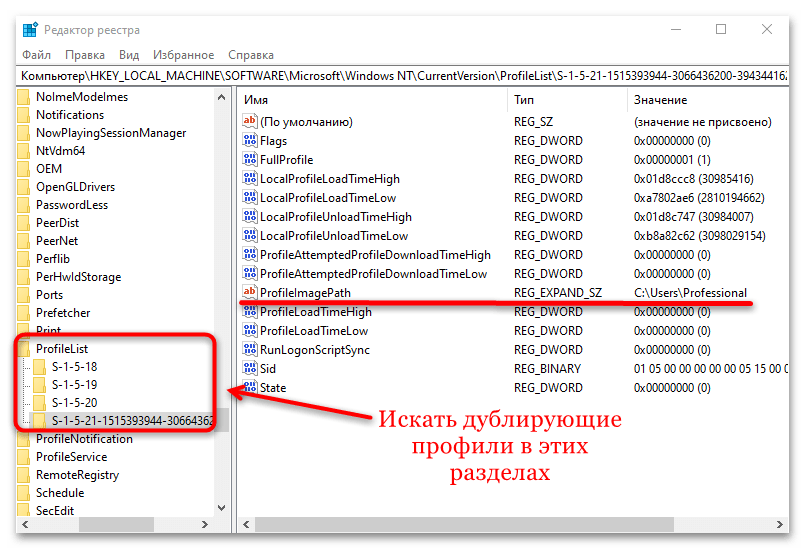The height and width of the screenshot is (549, 805).
Task: Select the ProfileList folder icon
Action: point(24,348)
